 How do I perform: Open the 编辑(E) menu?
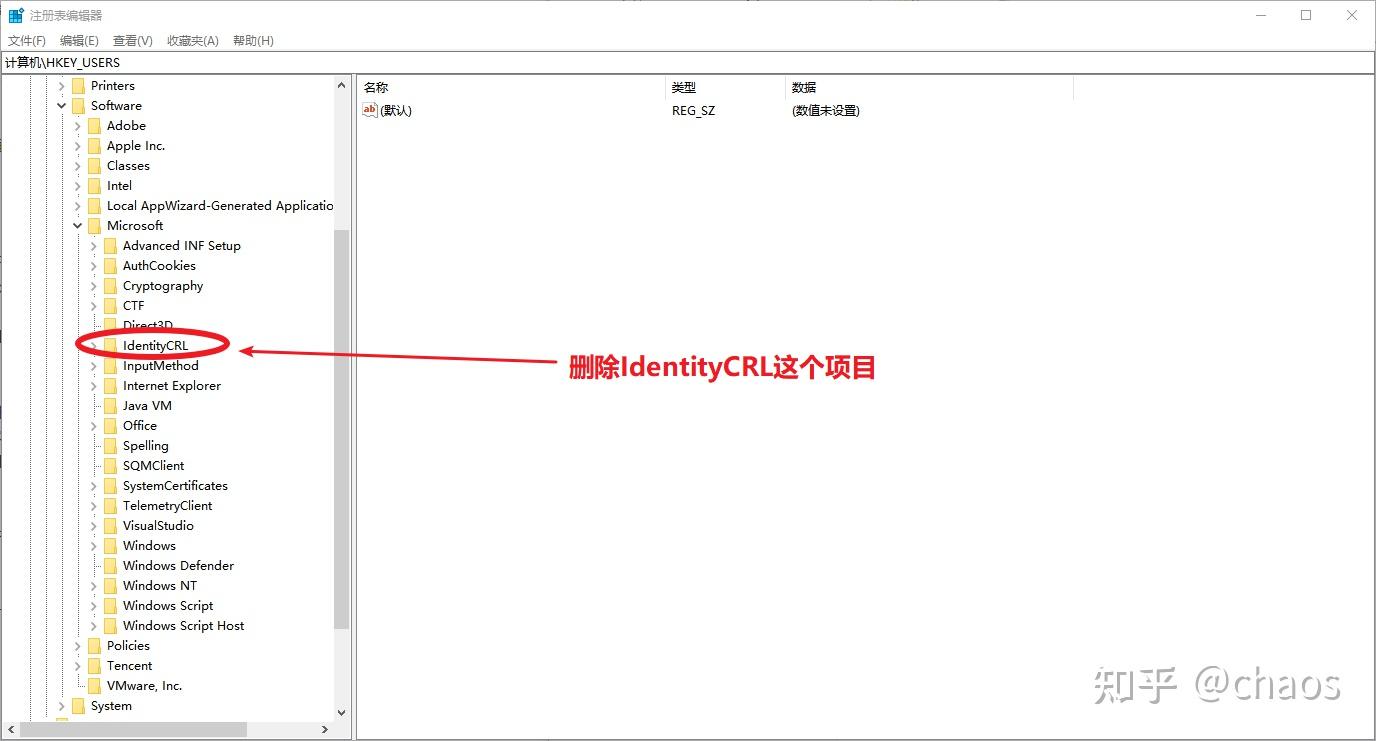click(x=79, y=41)
